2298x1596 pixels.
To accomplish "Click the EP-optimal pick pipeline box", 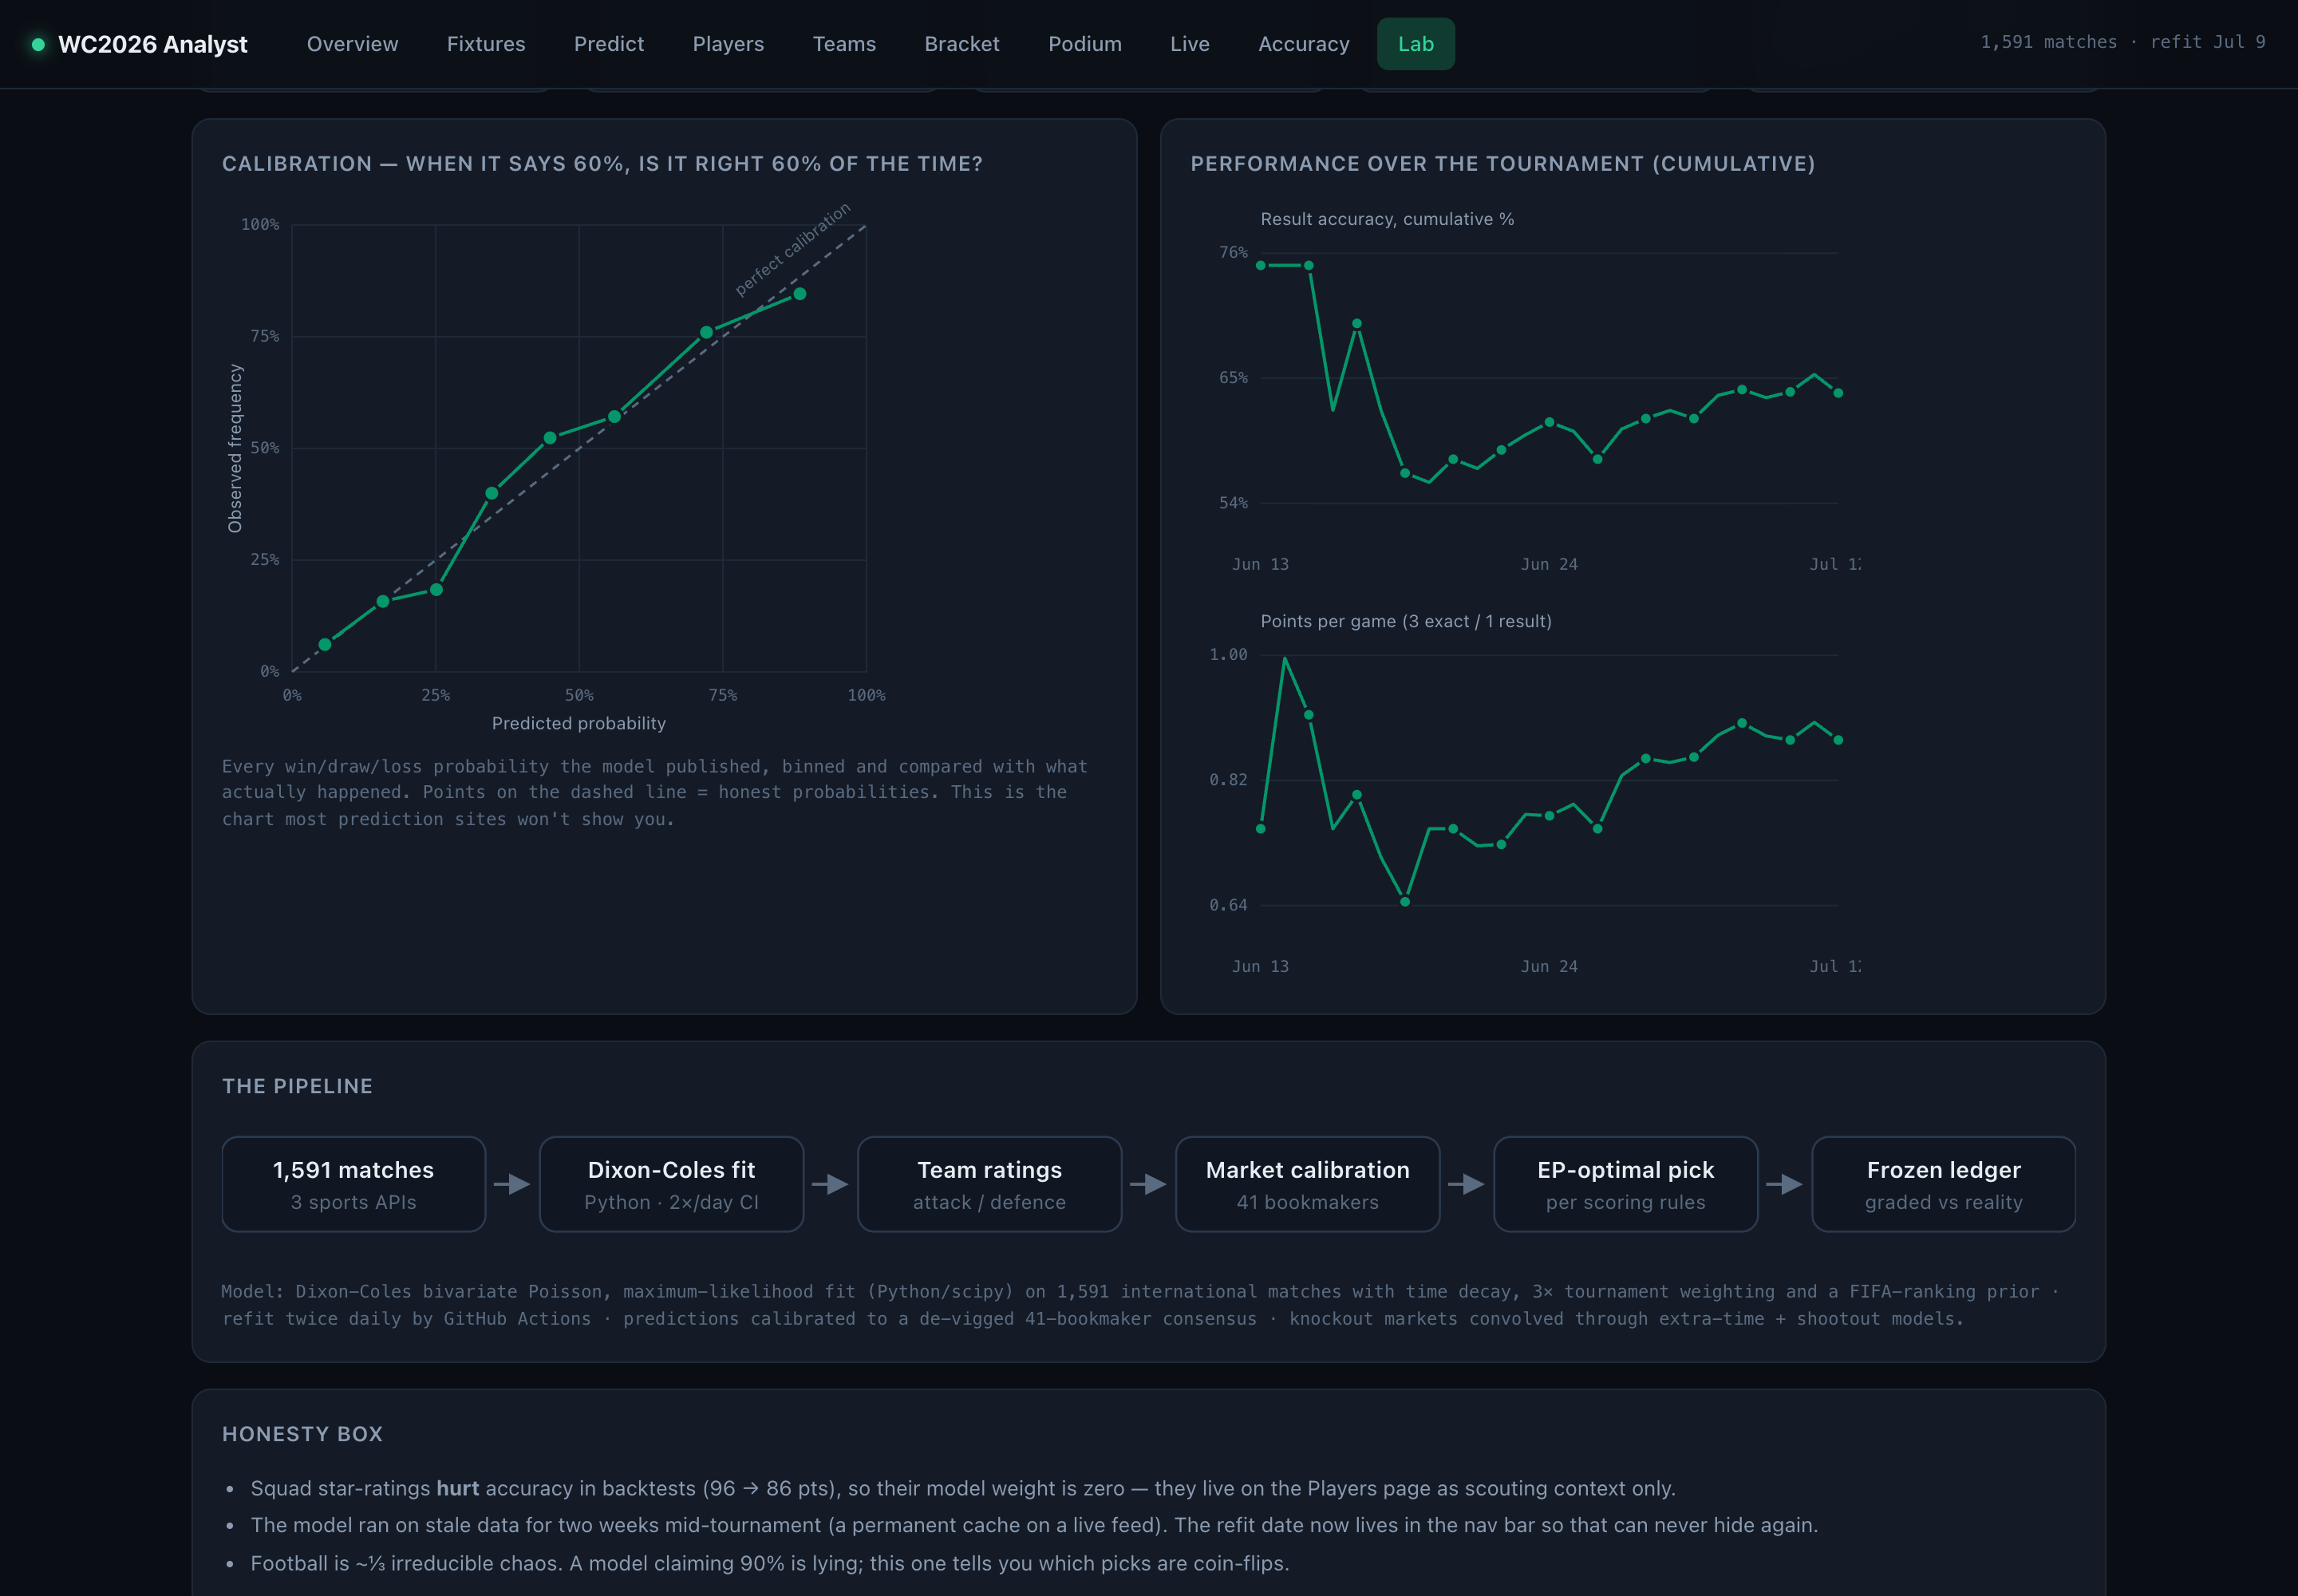I will click(x=1626, y=1184).
